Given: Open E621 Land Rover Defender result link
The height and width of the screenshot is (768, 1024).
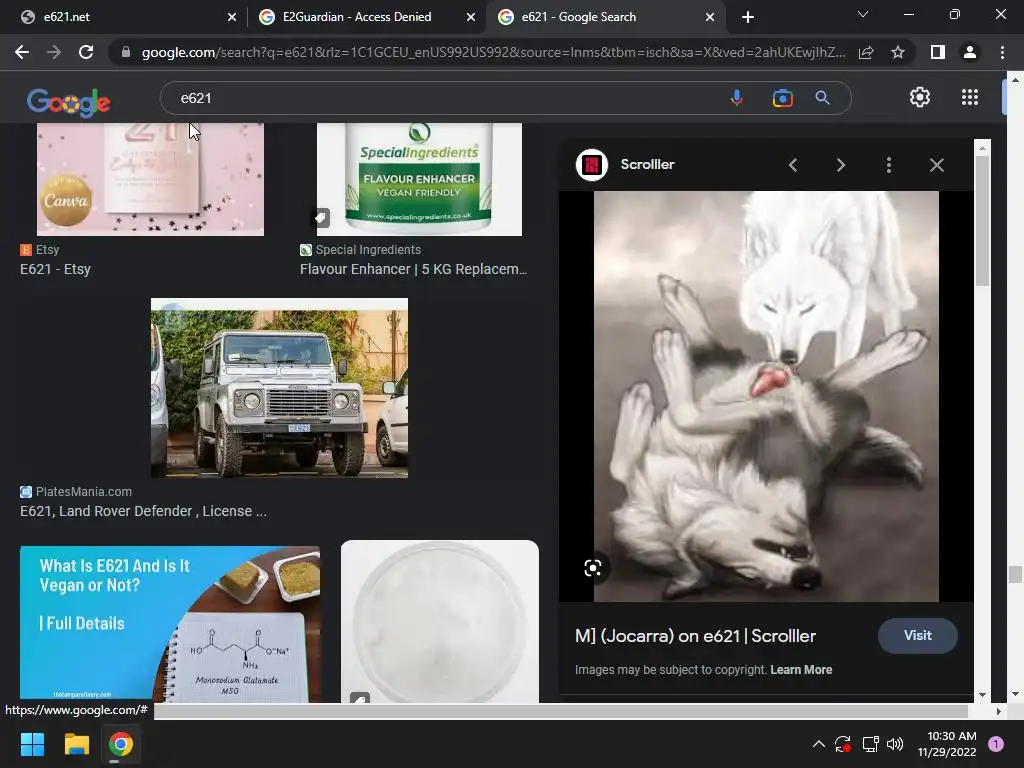Looking at the screenshot, I should tap(143, 511).
